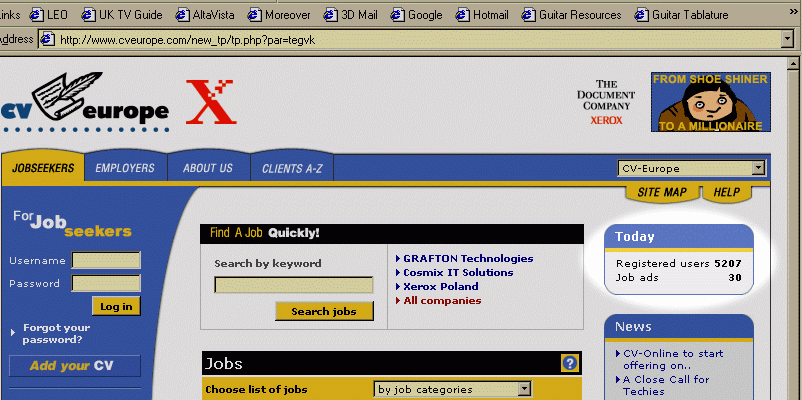Click the Search jobs button
This screenshot has width=802, height=400.
tap(324, 311)
